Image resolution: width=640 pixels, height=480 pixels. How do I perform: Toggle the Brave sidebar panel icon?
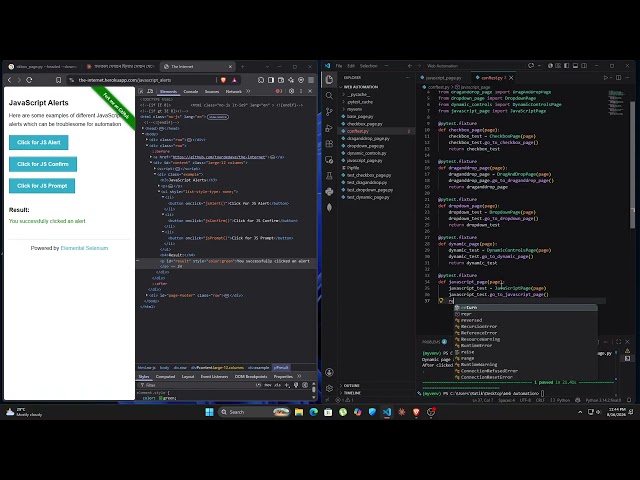coord(271,80)
